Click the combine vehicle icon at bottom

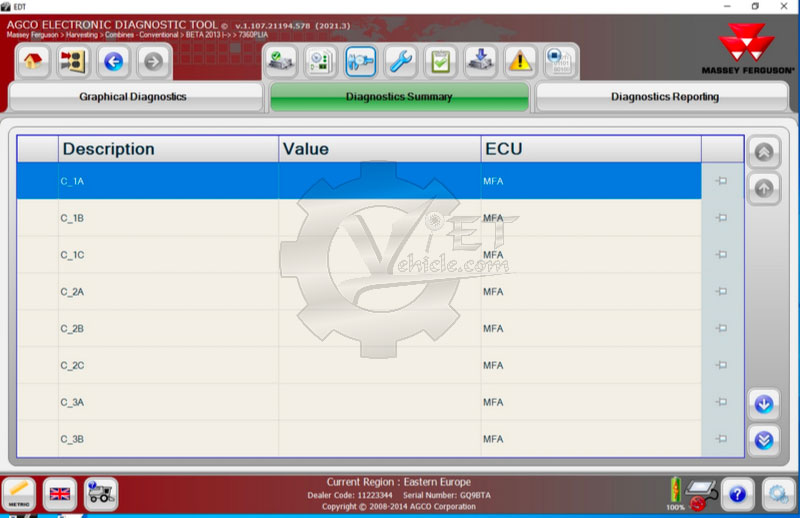click(100, 492)
